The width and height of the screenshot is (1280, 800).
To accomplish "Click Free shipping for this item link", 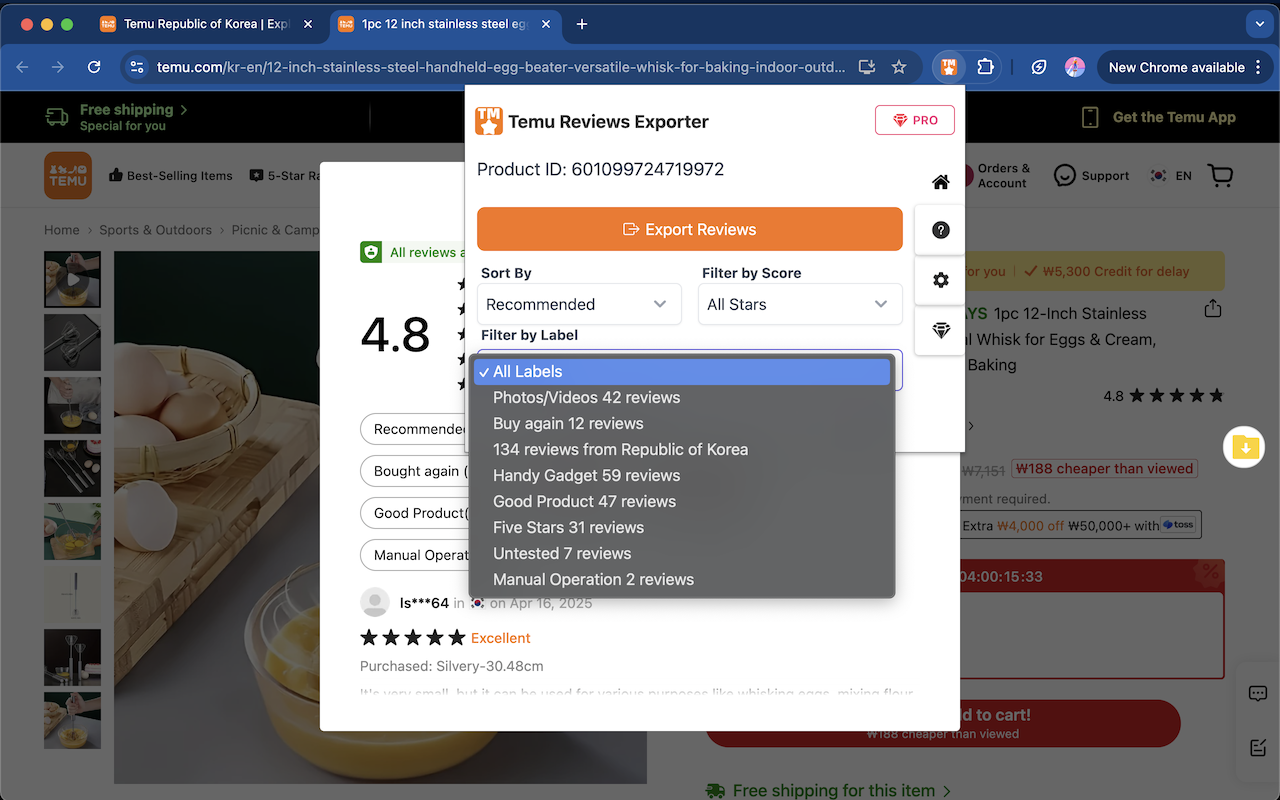I will (829, 791).
